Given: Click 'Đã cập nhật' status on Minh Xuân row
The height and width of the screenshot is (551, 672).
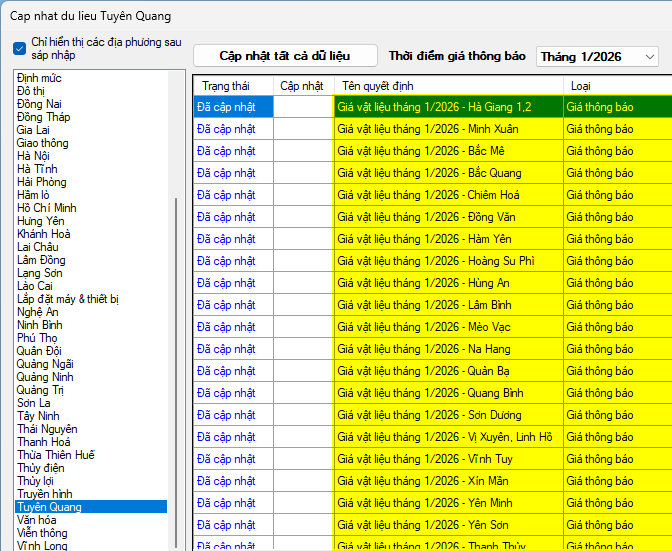Looking at the screenshot, I should 226,129.
